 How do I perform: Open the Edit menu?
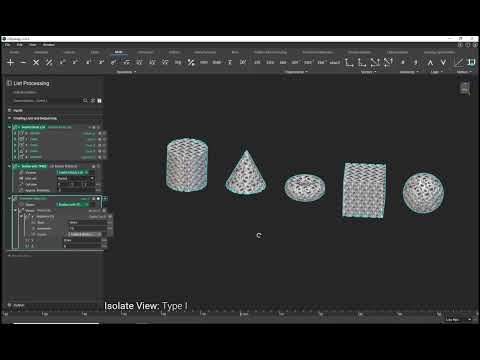coord(19,45)
